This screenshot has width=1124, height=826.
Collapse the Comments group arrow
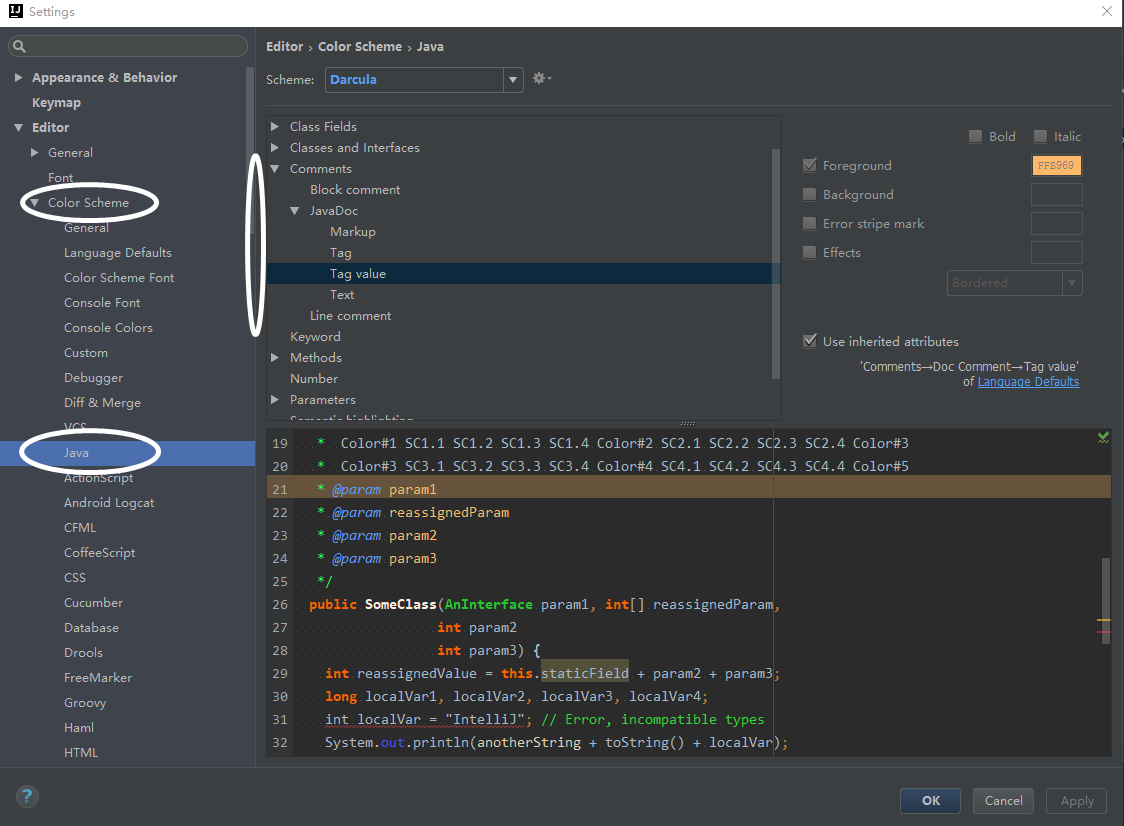[x=275, y=168]
